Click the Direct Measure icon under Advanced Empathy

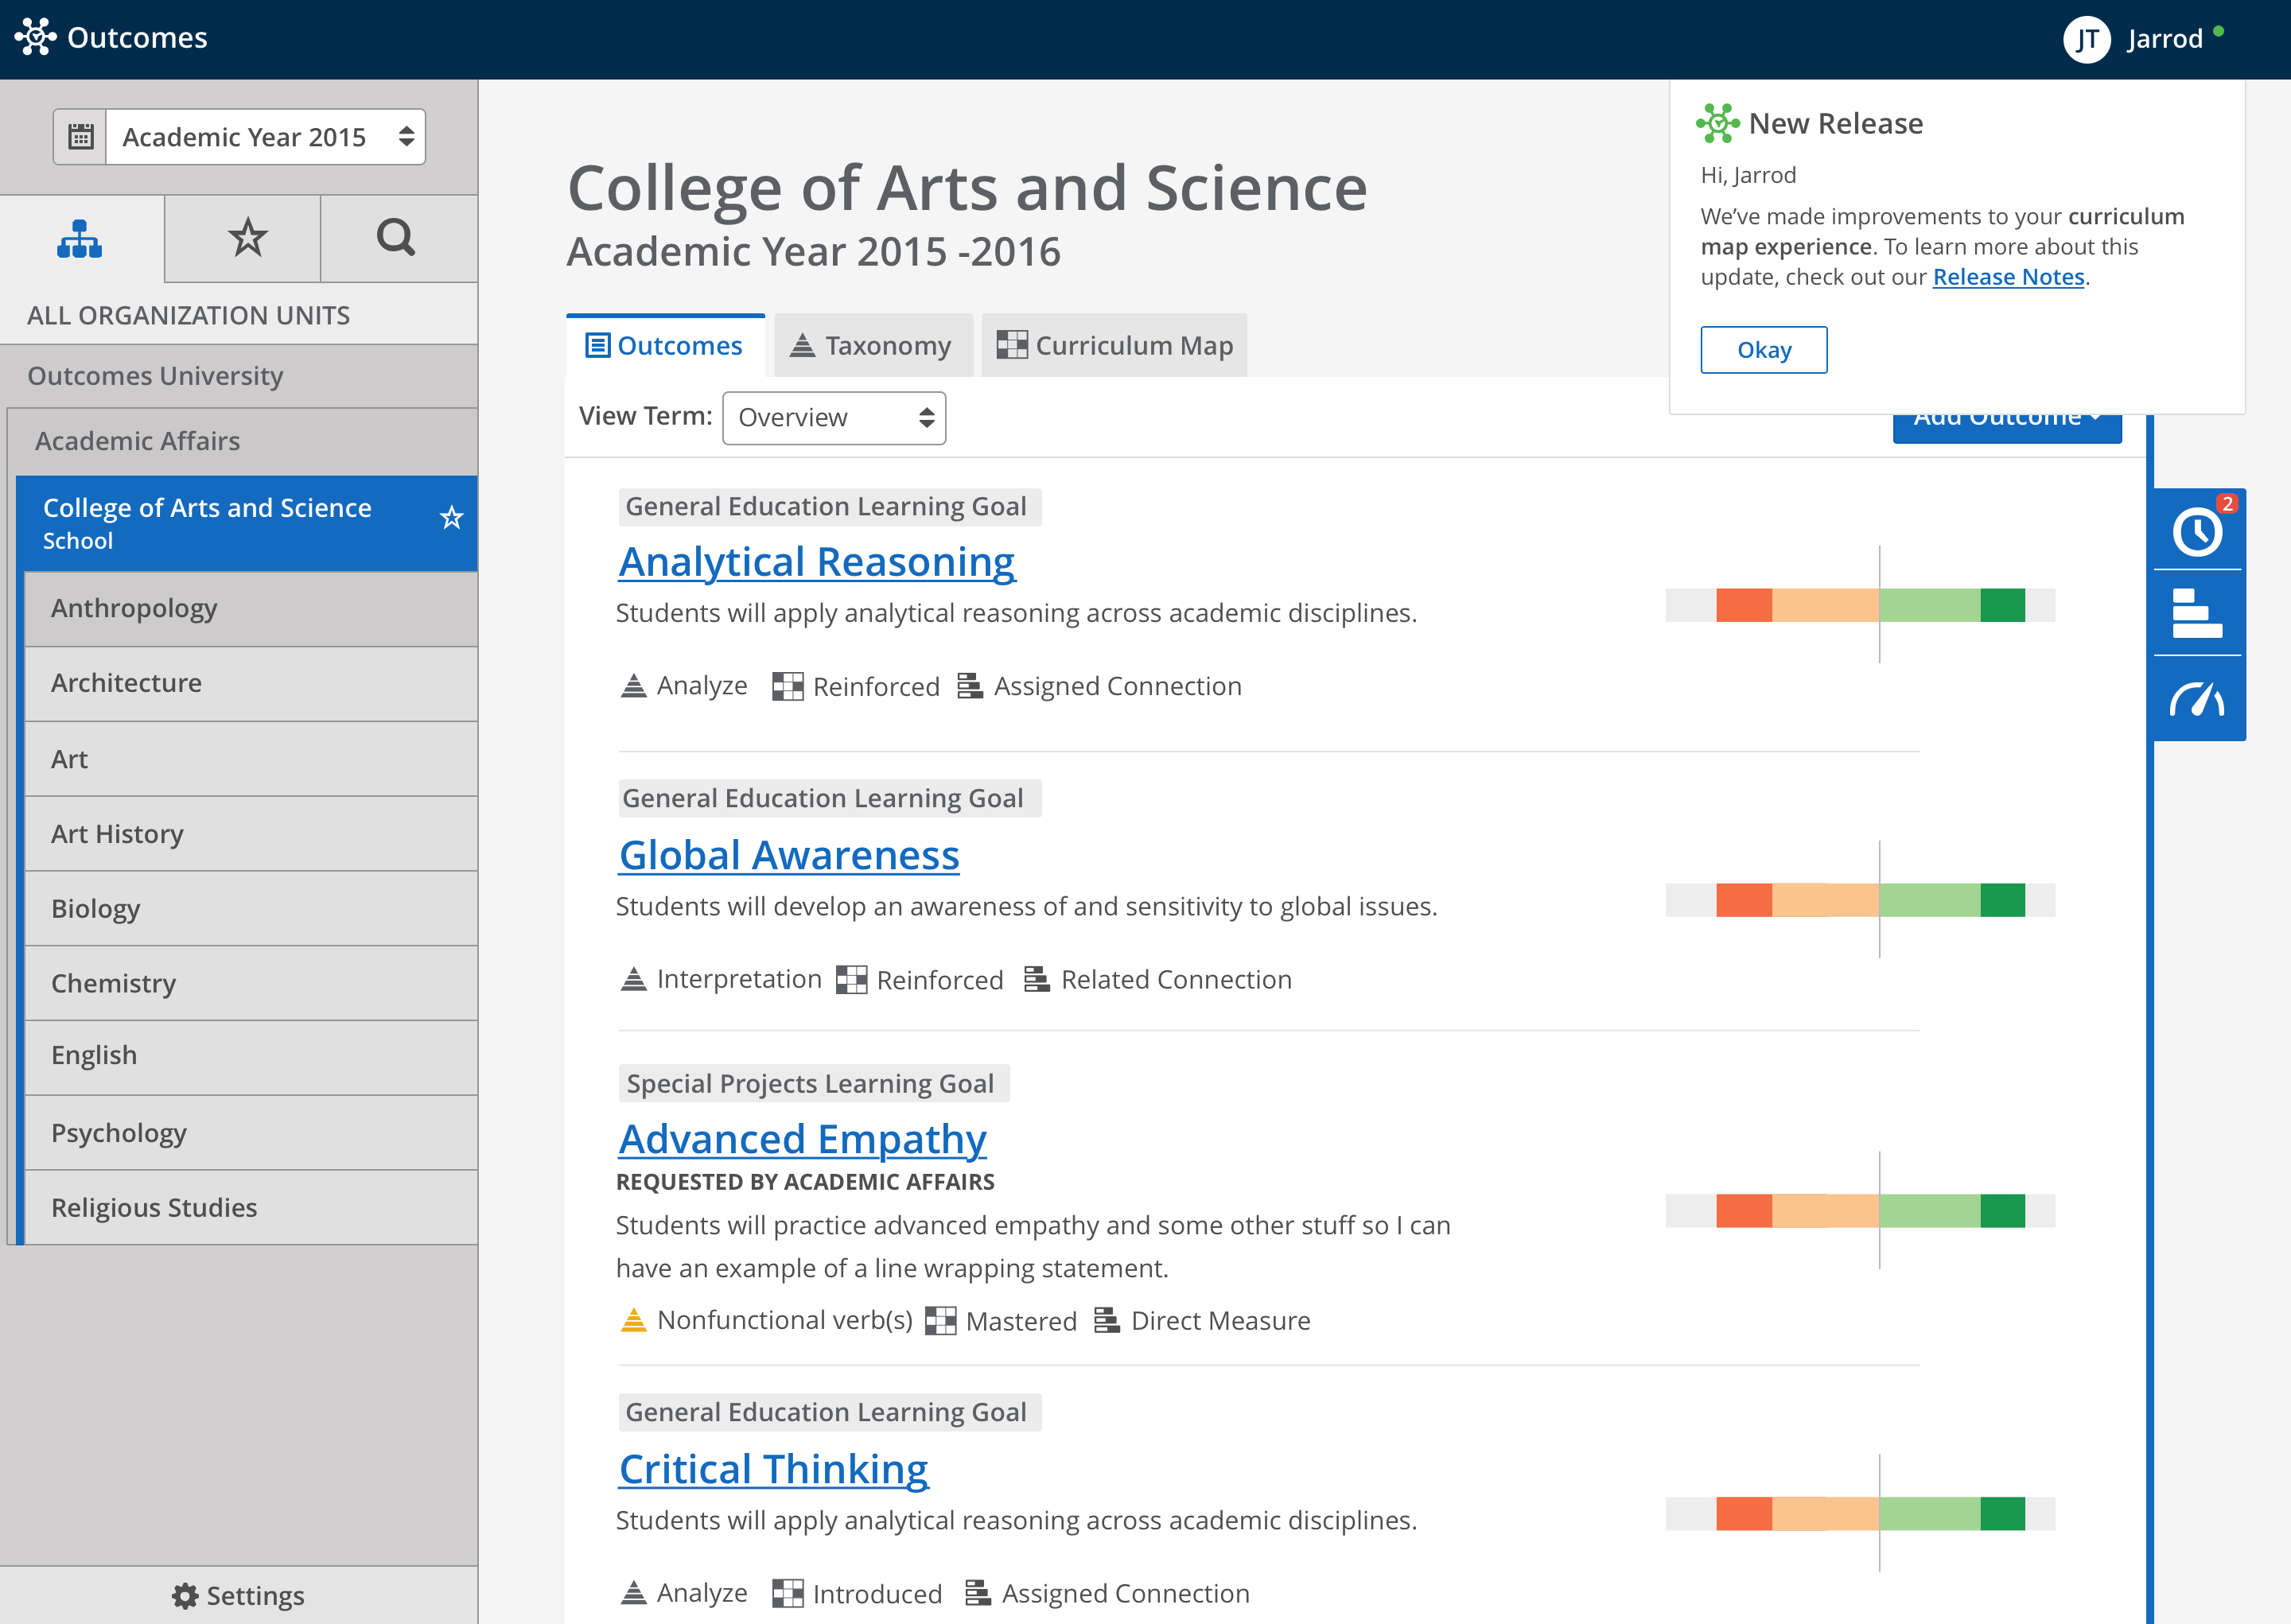pos(1106,1320)
